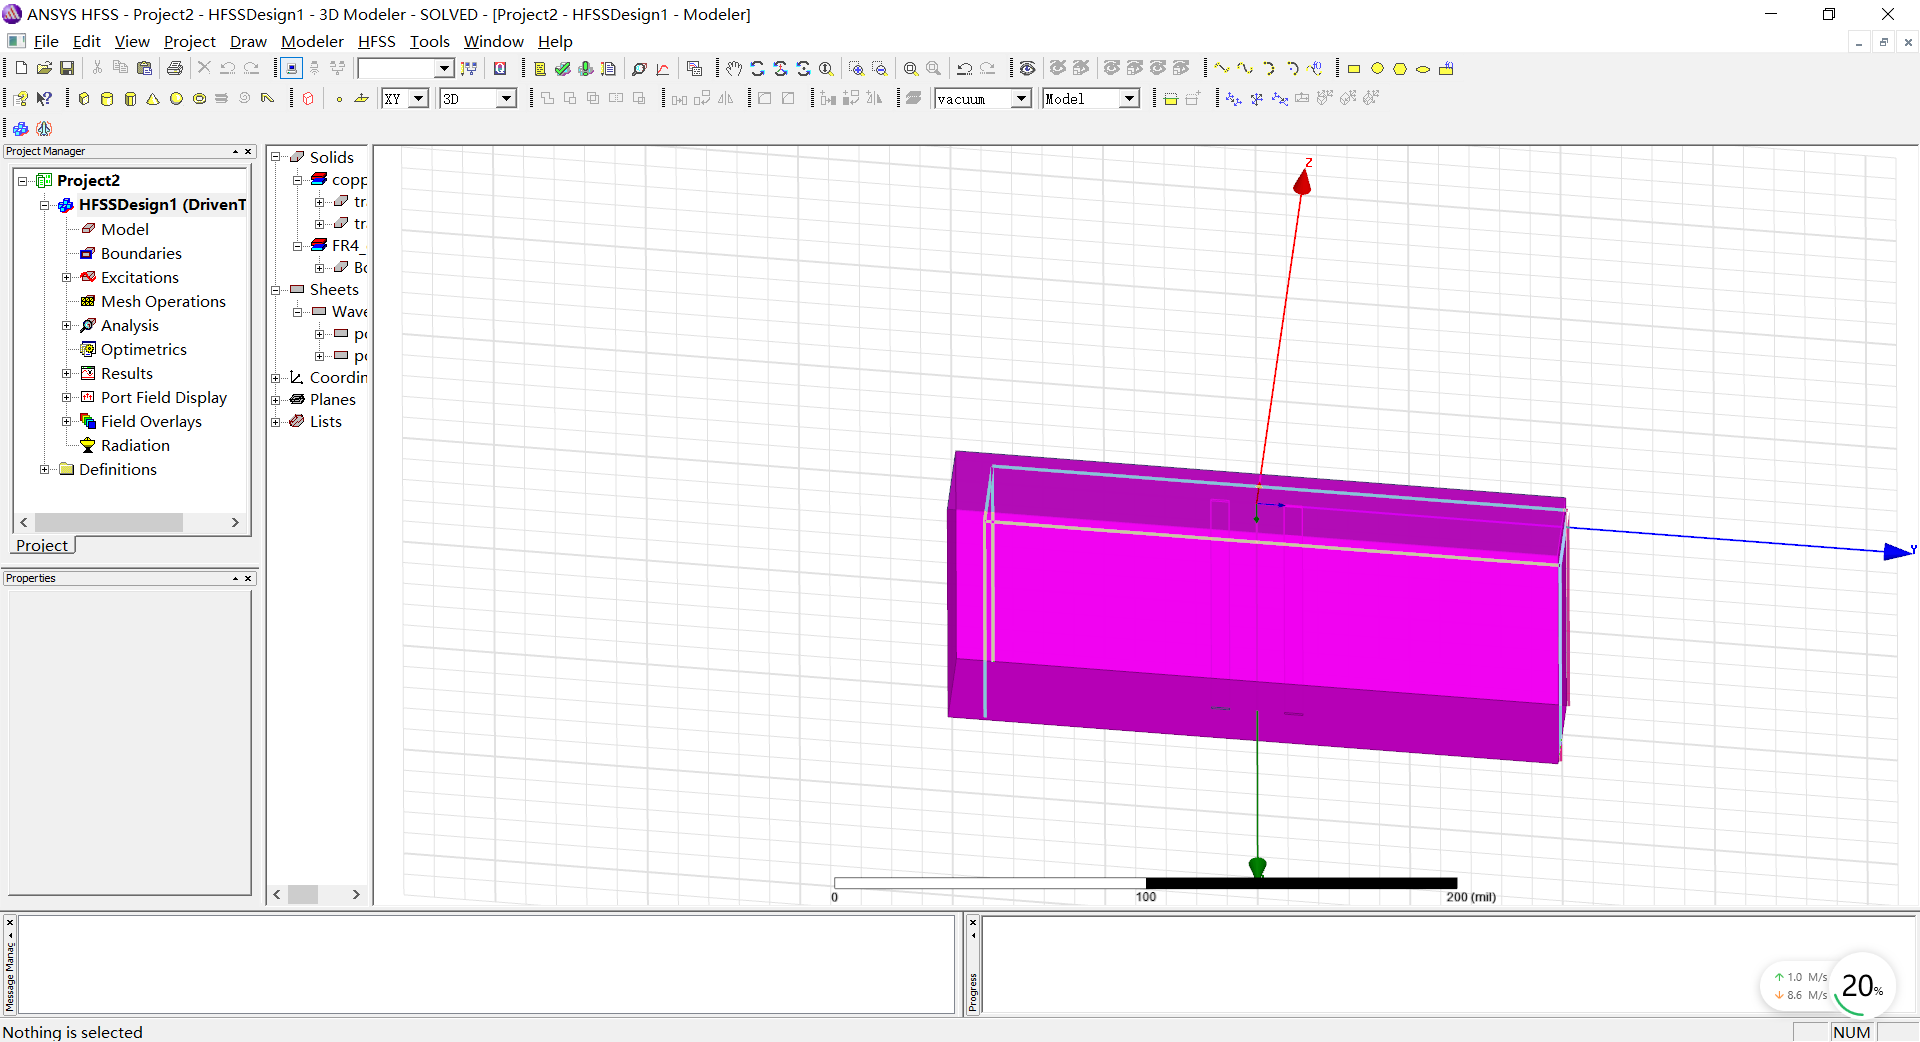Viewport: 1920px width, 1042px height.
Task: Open the Modeler menu
Action: pos(312,41)
